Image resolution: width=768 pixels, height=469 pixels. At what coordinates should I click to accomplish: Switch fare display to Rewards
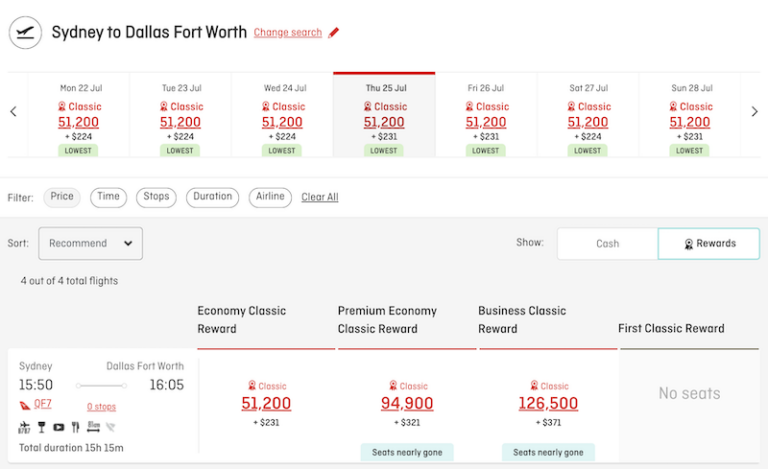coord(709,243)
